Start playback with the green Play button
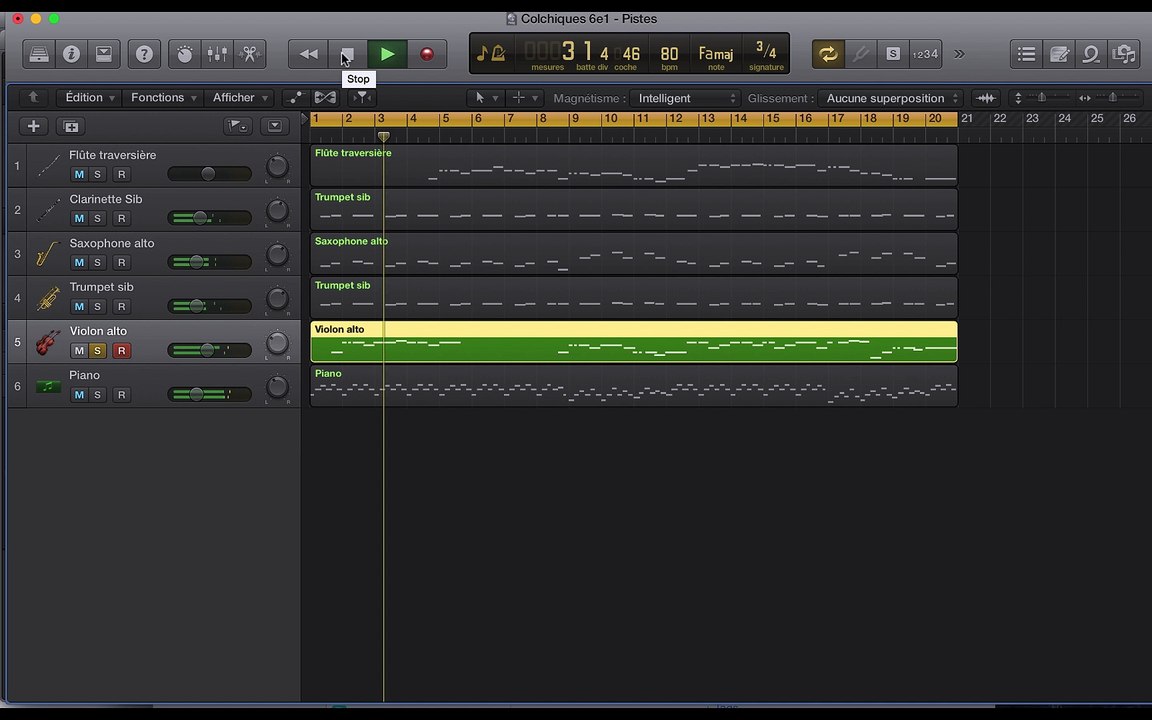The image size is (1152, 720). [x=387, y=54]
